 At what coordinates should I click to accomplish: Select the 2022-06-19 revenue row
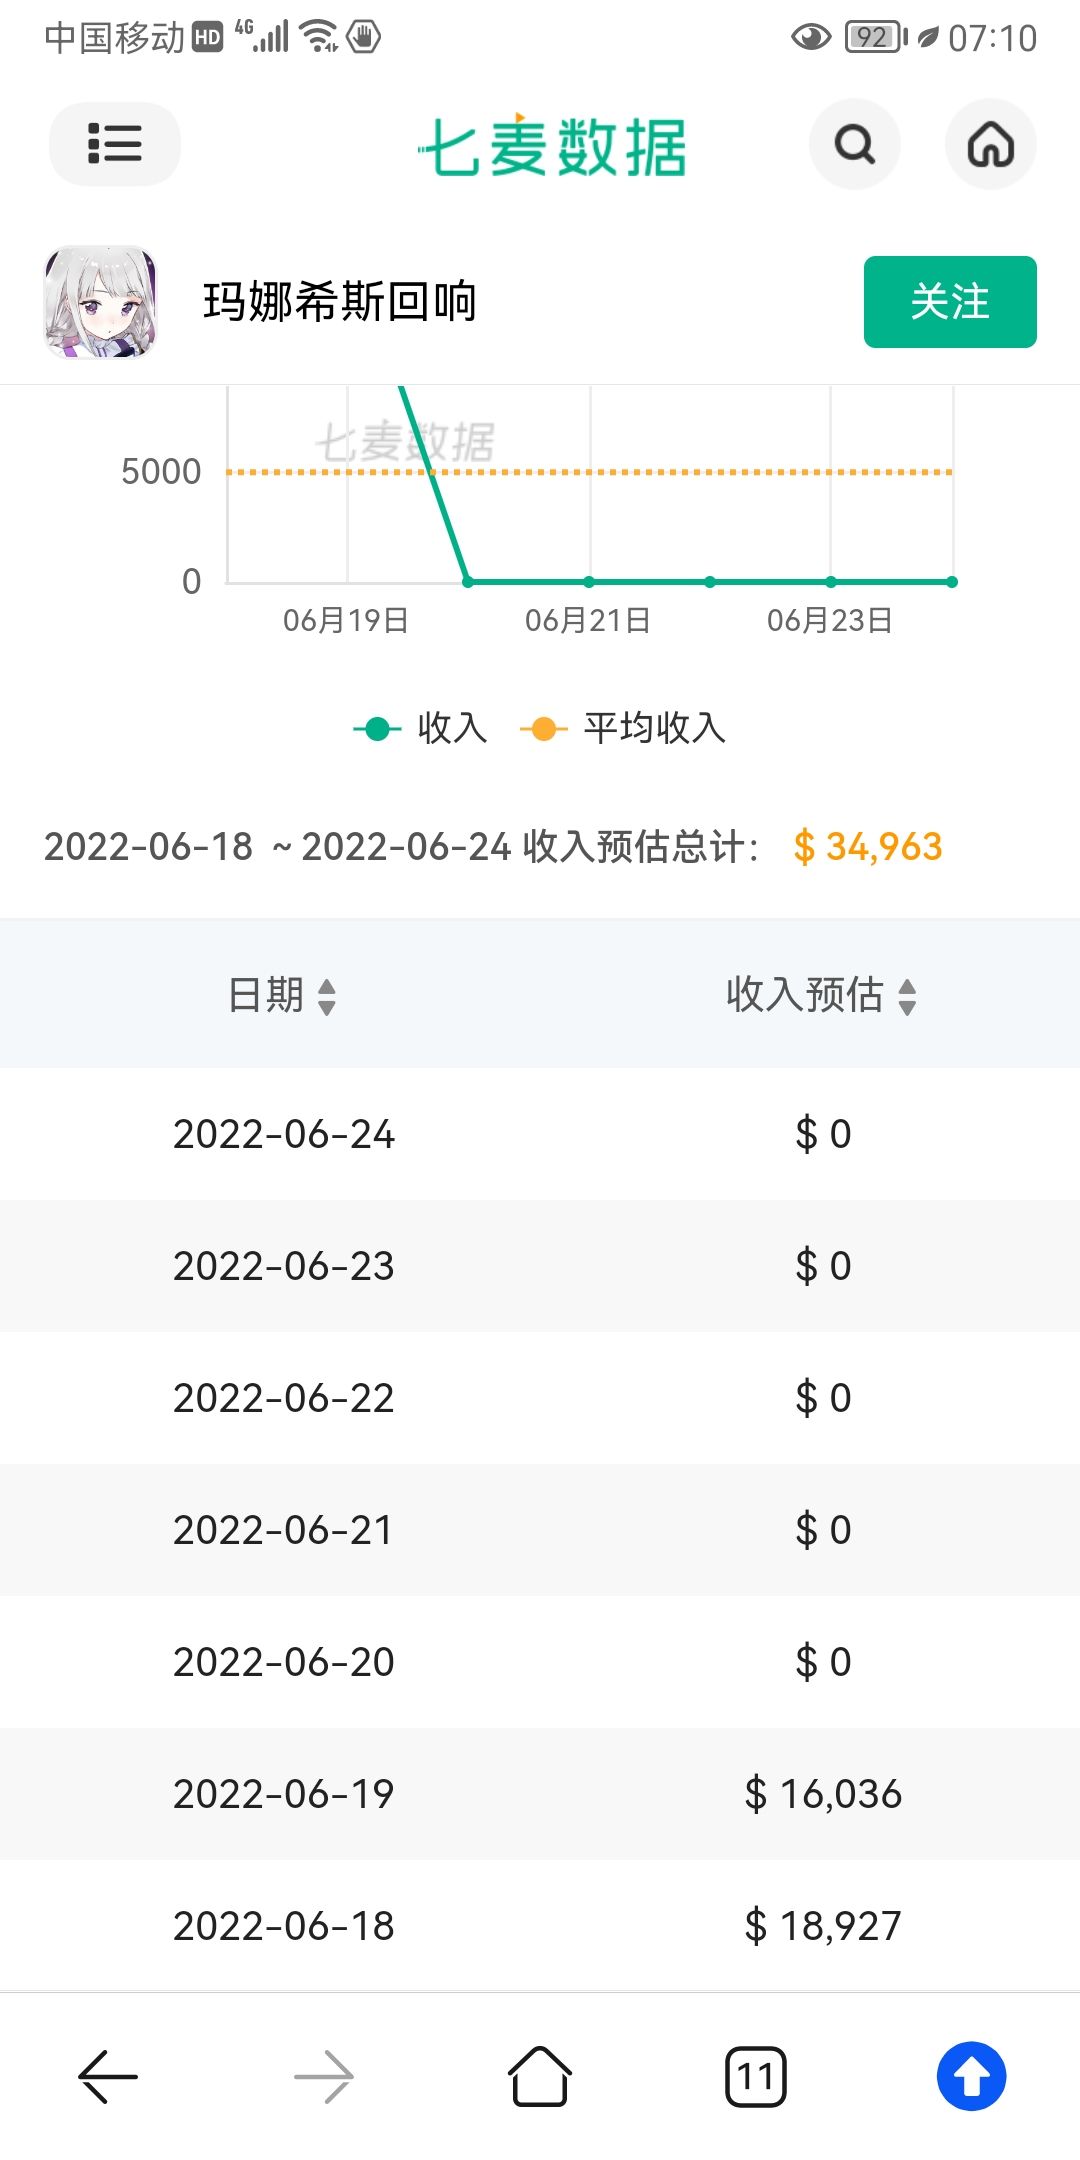tap(540, 1794)
